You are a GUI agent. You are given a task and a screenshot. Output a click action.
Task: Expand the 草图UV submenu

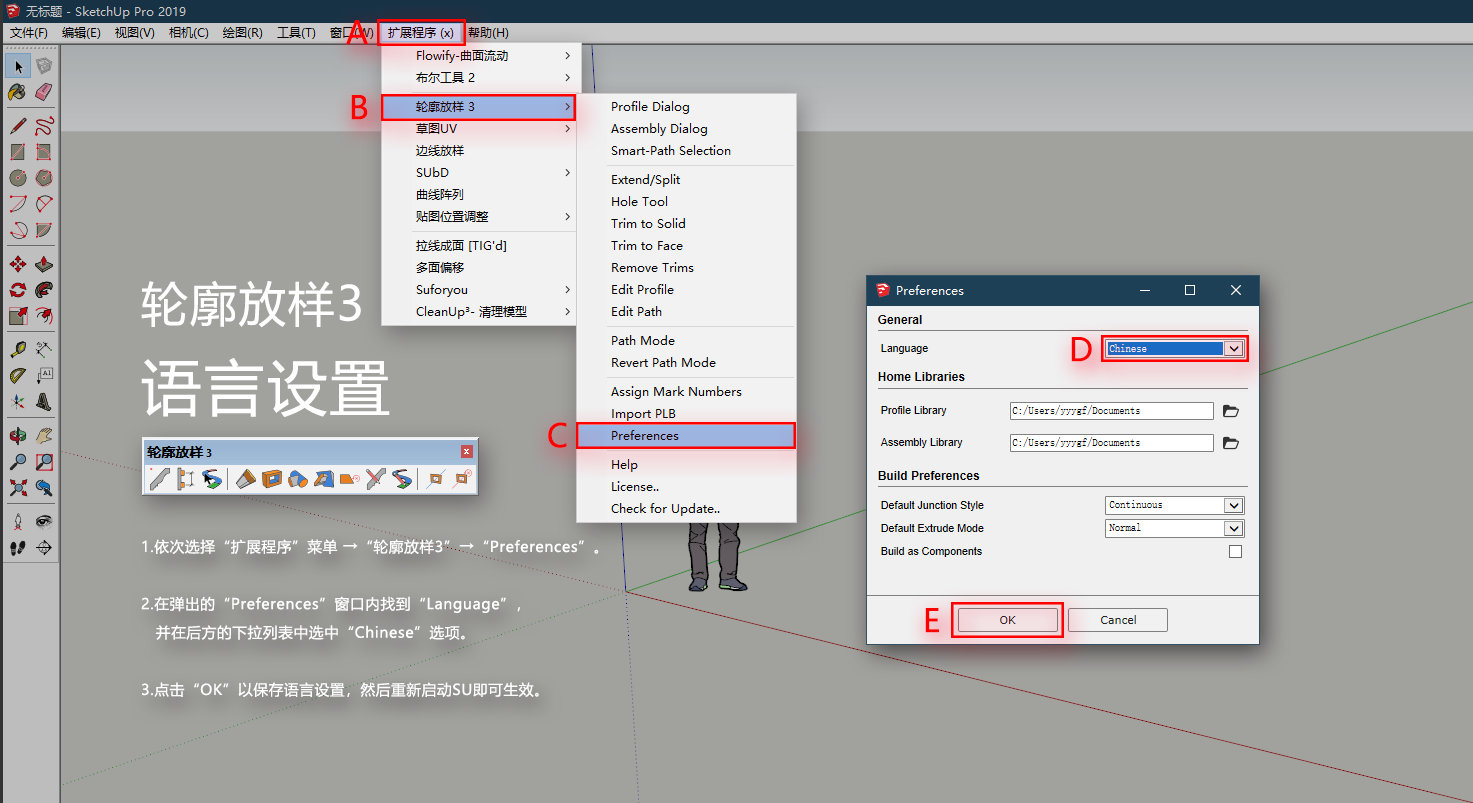pyautogui.click(x=479, y=129)
